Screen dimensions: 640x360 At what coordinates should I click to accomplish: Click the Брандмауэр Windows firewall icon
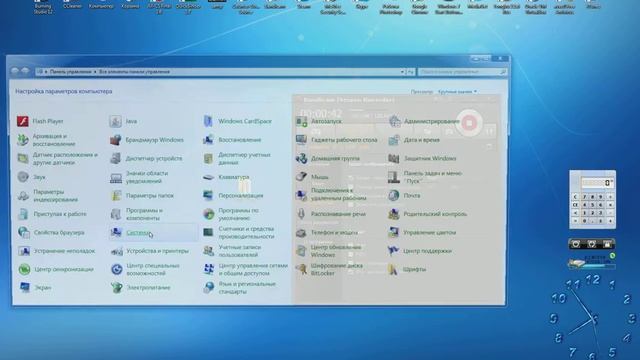(116, 140)
